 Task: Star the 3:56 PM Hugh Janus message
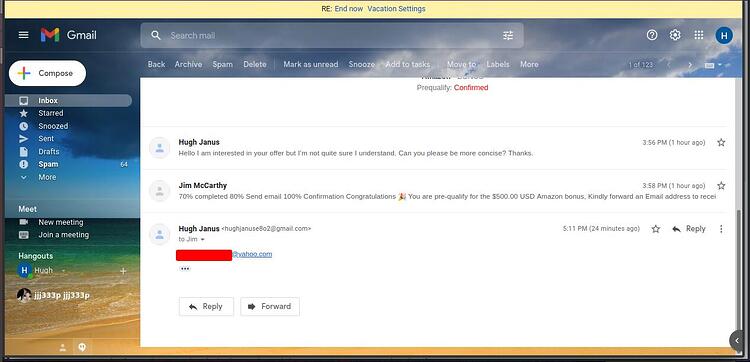[x=721, y=143]
